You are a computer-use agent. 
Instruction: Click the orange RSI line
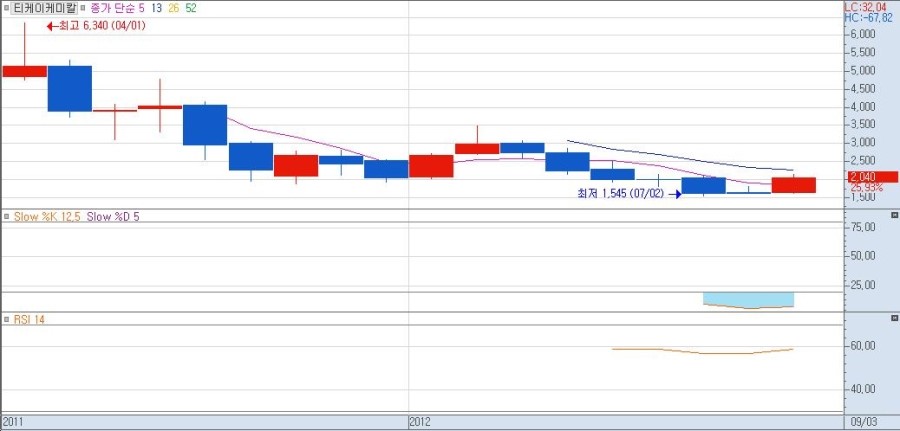click(703, 351)
